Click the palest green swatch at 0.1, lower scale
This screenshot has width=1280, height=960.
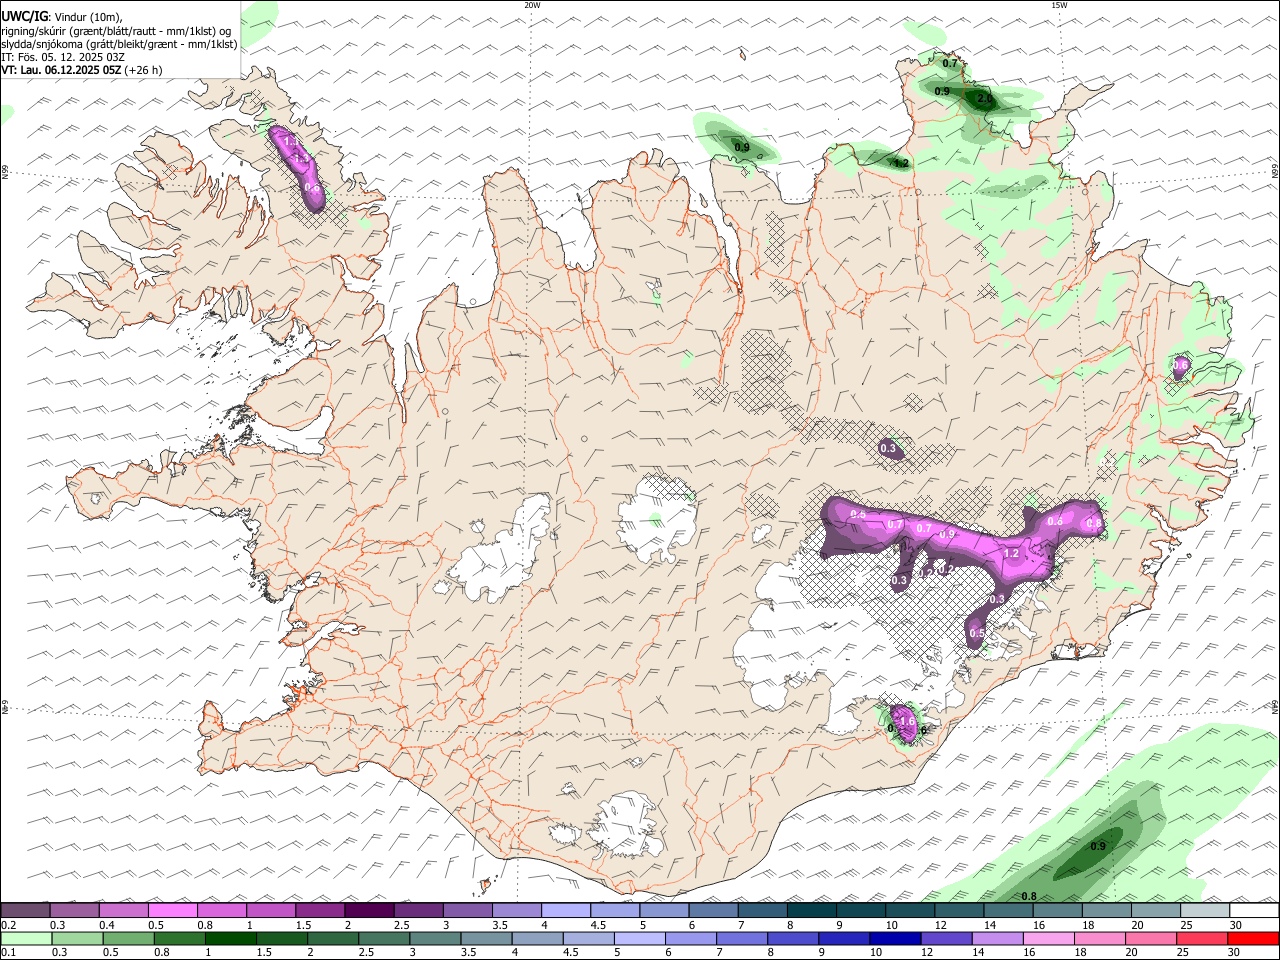tap(27, 939)
